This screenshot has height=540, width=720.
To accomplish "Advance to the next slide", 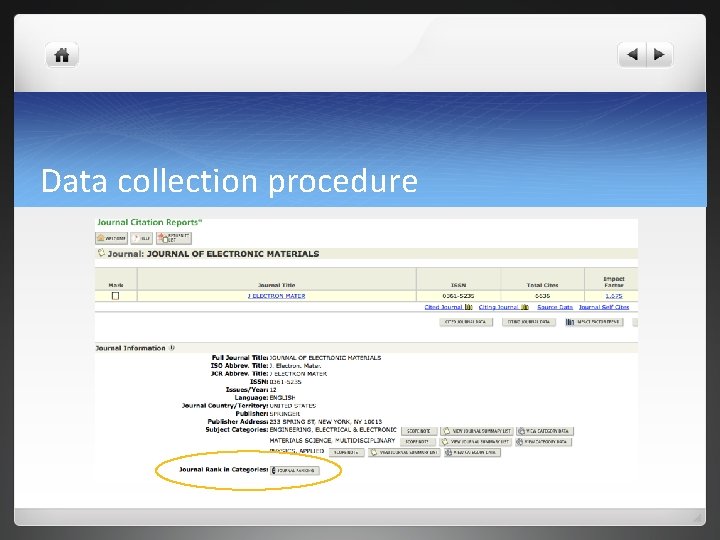I will [659, 55].
